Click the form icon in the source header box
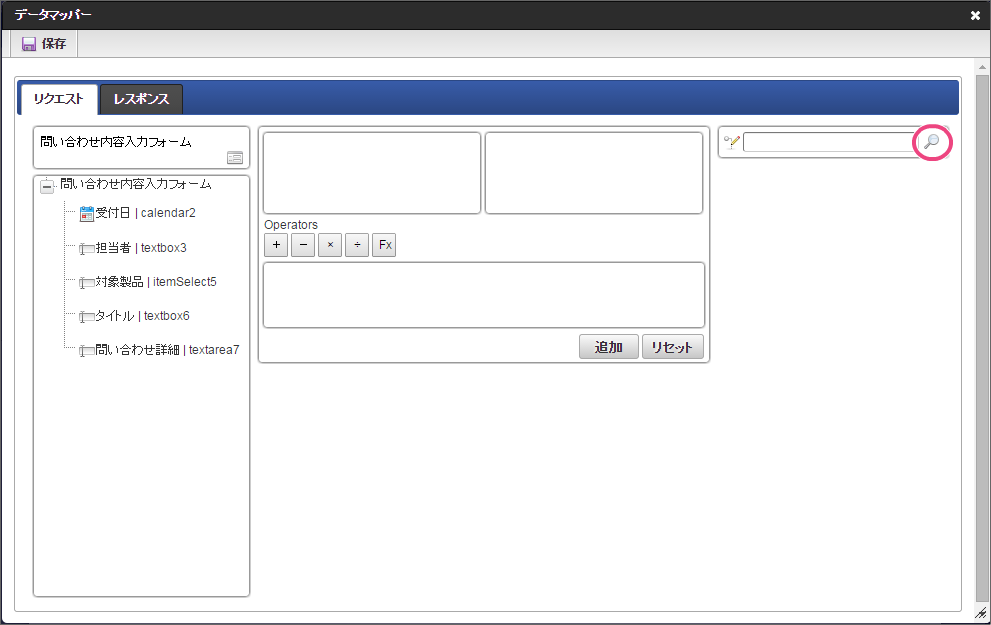This screenshot has width=991, height=625. click(x=234, y=158)
